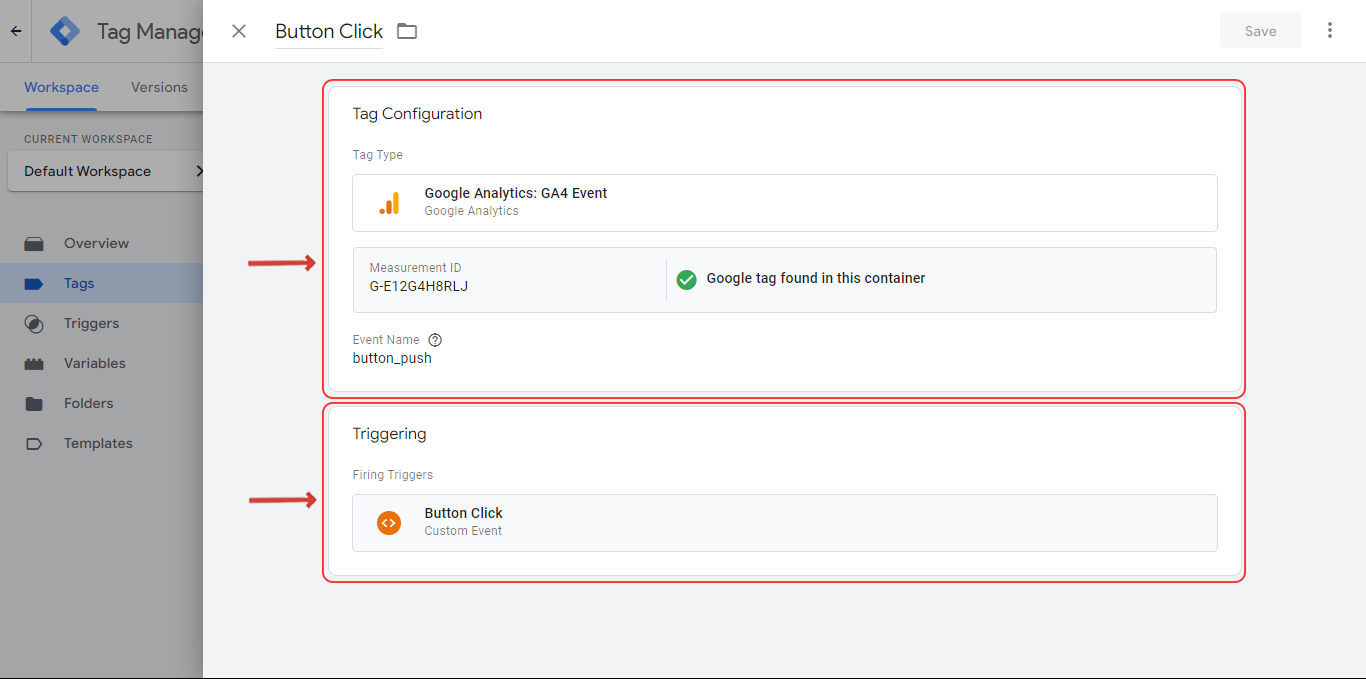Click the Triggering heading

coord(390,434)
